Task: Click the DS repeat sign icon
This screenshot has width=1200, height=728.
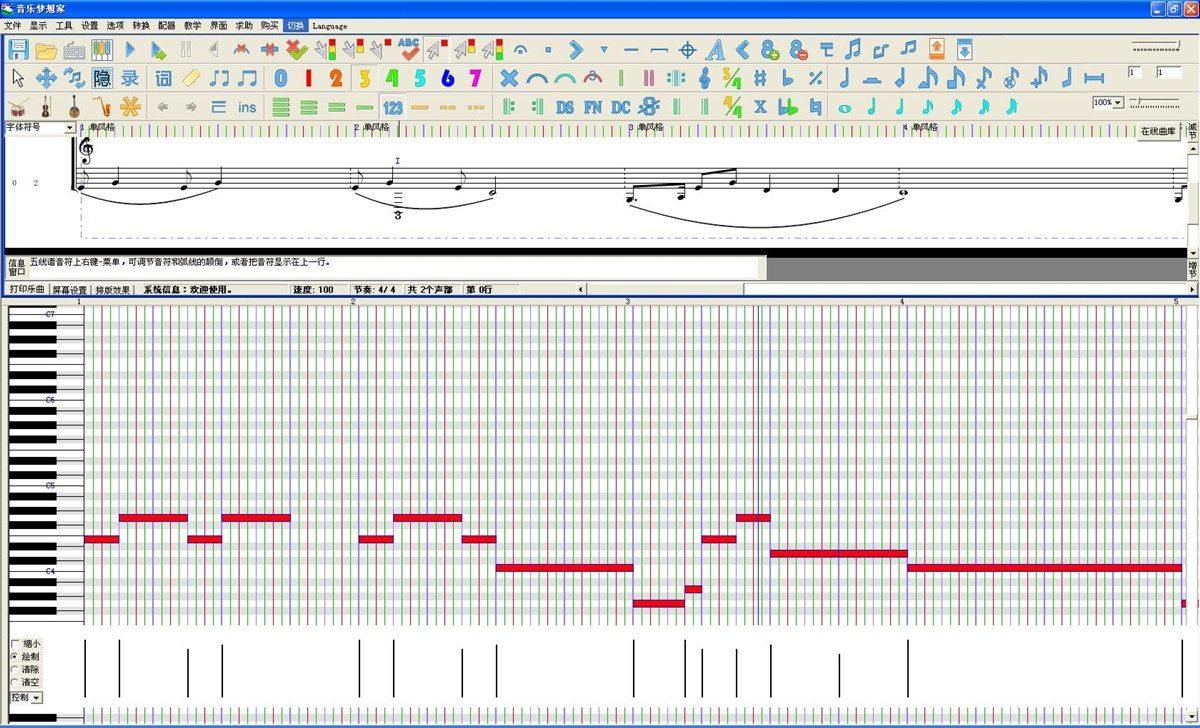Action: [565, 107]
